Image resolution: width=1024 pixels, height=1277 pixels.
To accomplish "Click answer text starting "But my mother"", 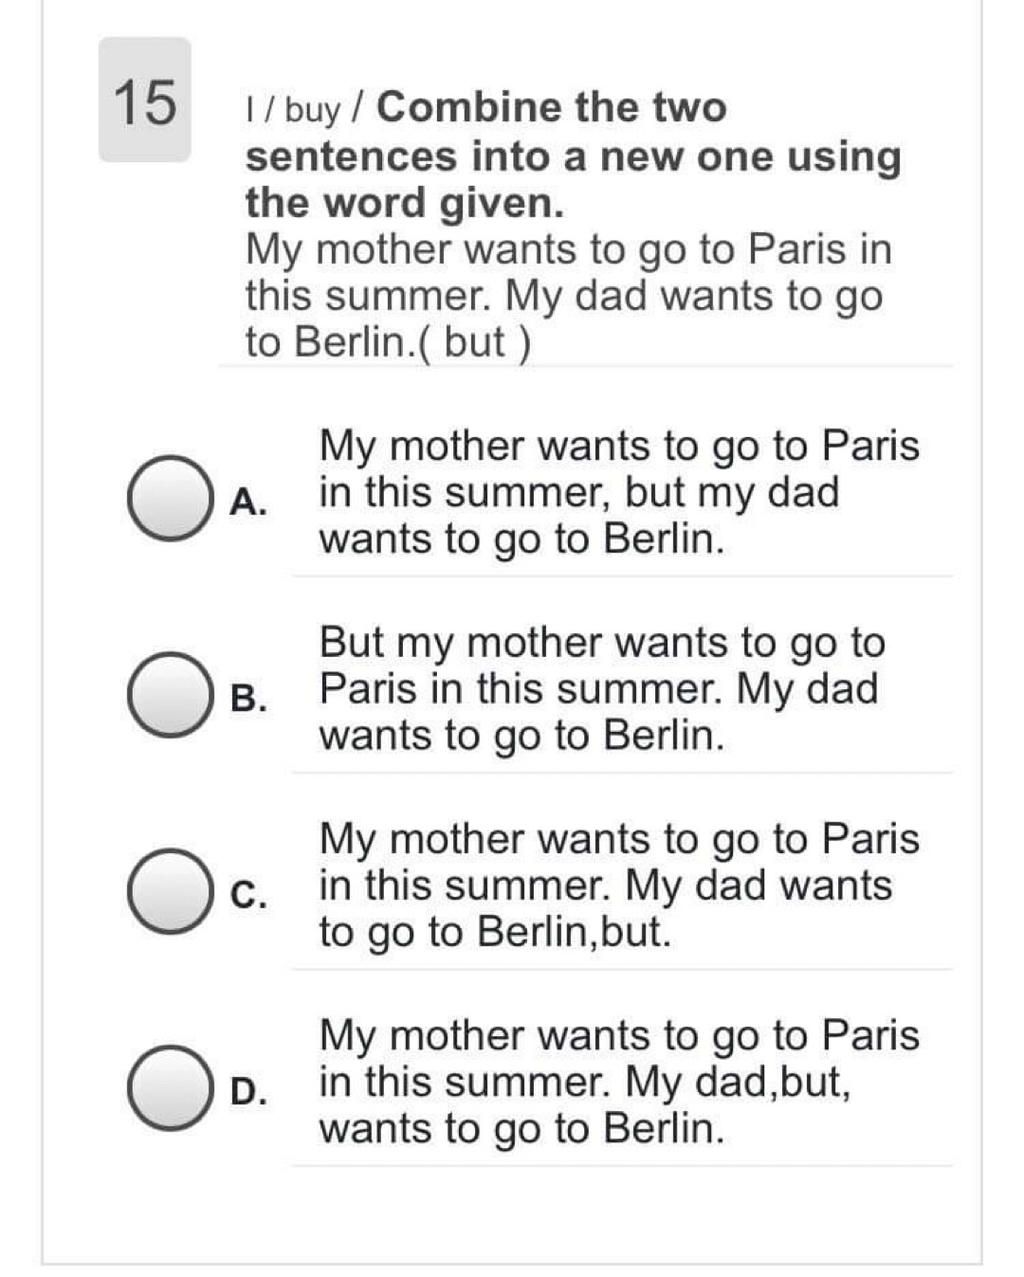I will pos(602,643).
